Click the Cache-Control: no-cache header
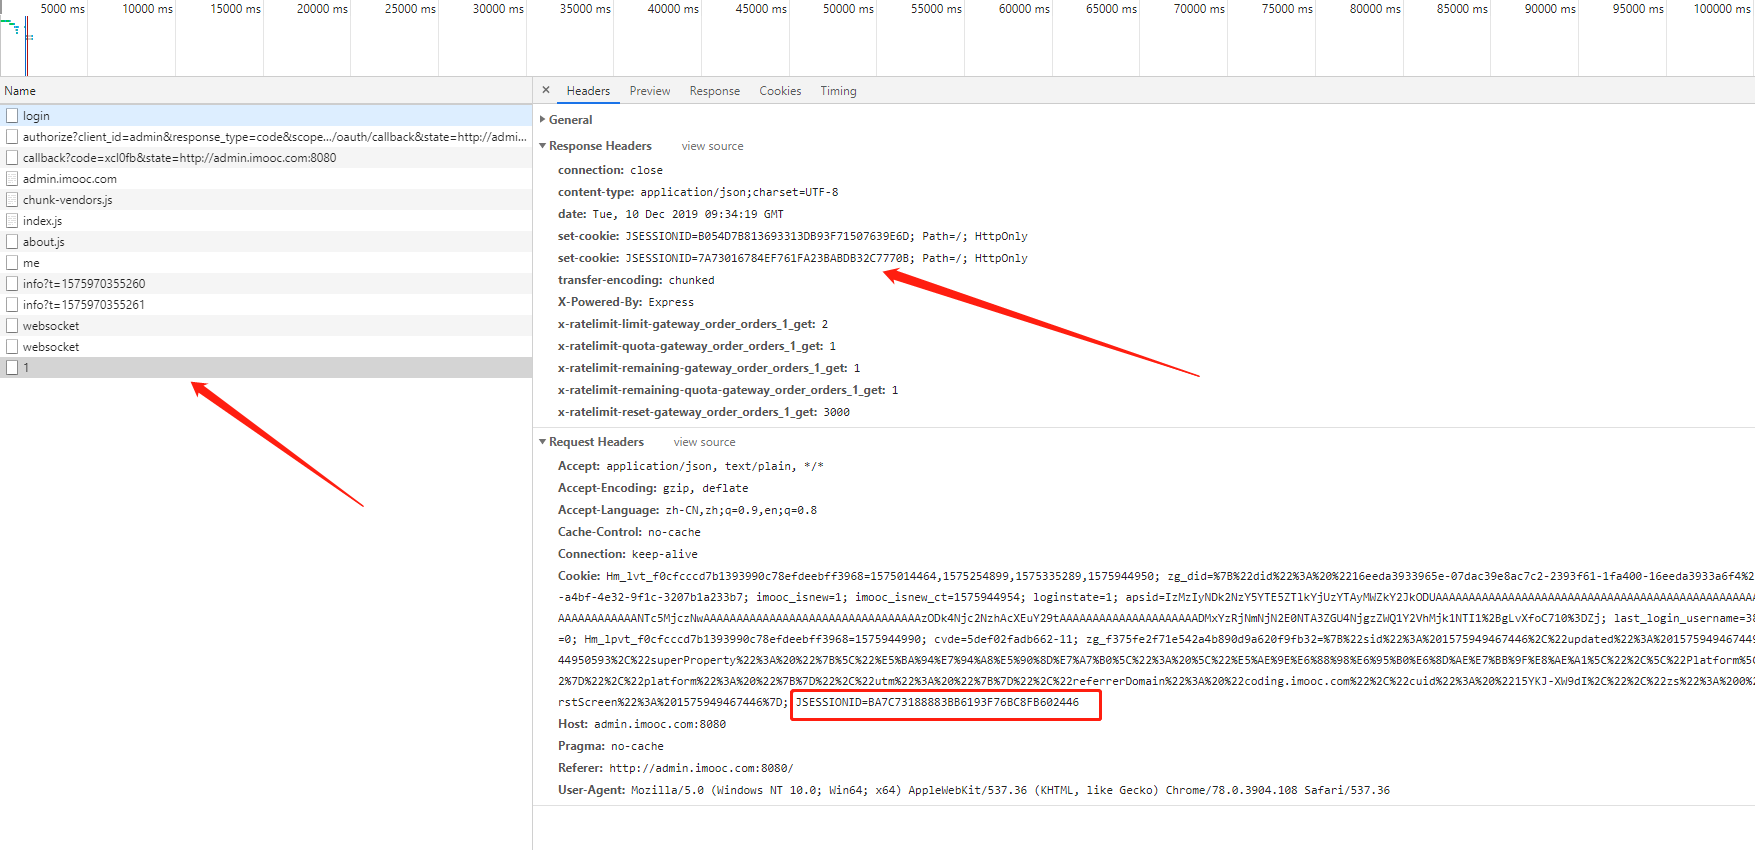Viewport: 1755px width, 850px height. 629,532
